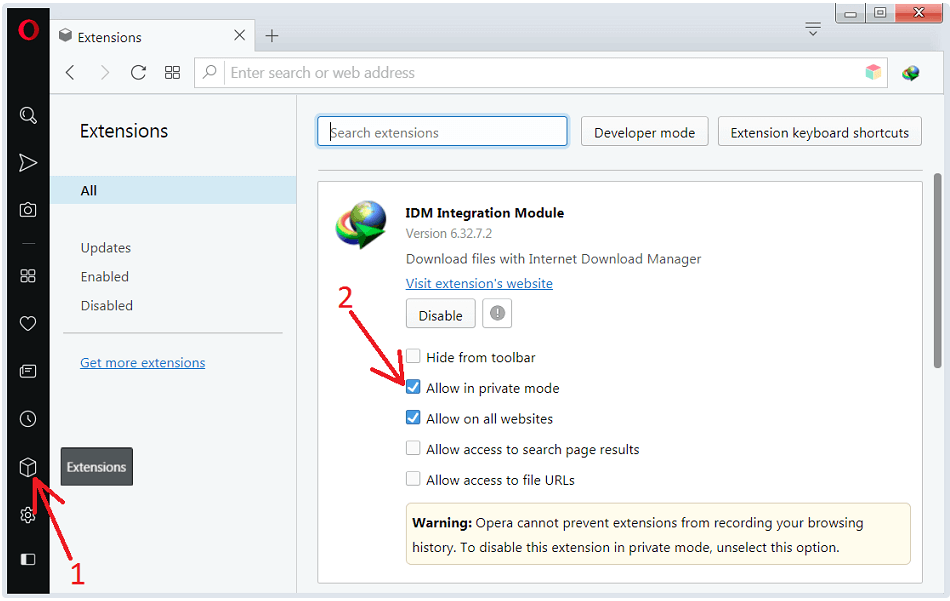Image resolution: width=950 pixels, height=601 pixels.
Task: Click the IDM Integration Module logo
Action: (362, 224)
